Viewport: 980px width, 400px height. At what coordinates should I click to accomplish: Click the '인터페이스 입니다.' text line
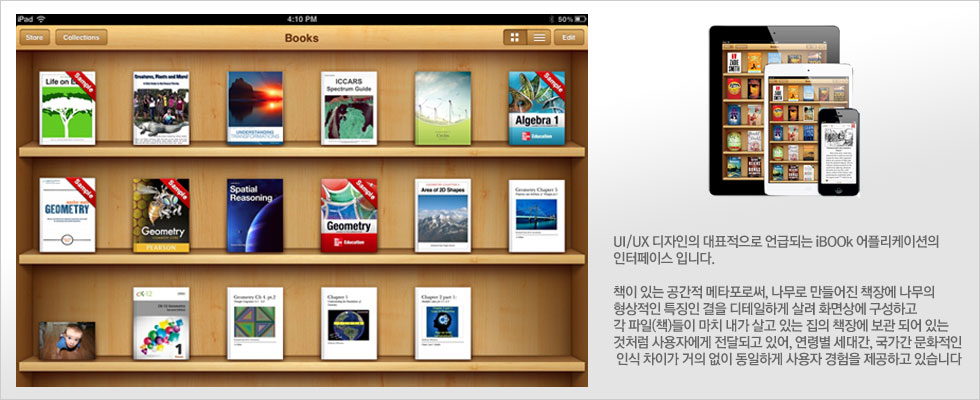coord(663,258)
